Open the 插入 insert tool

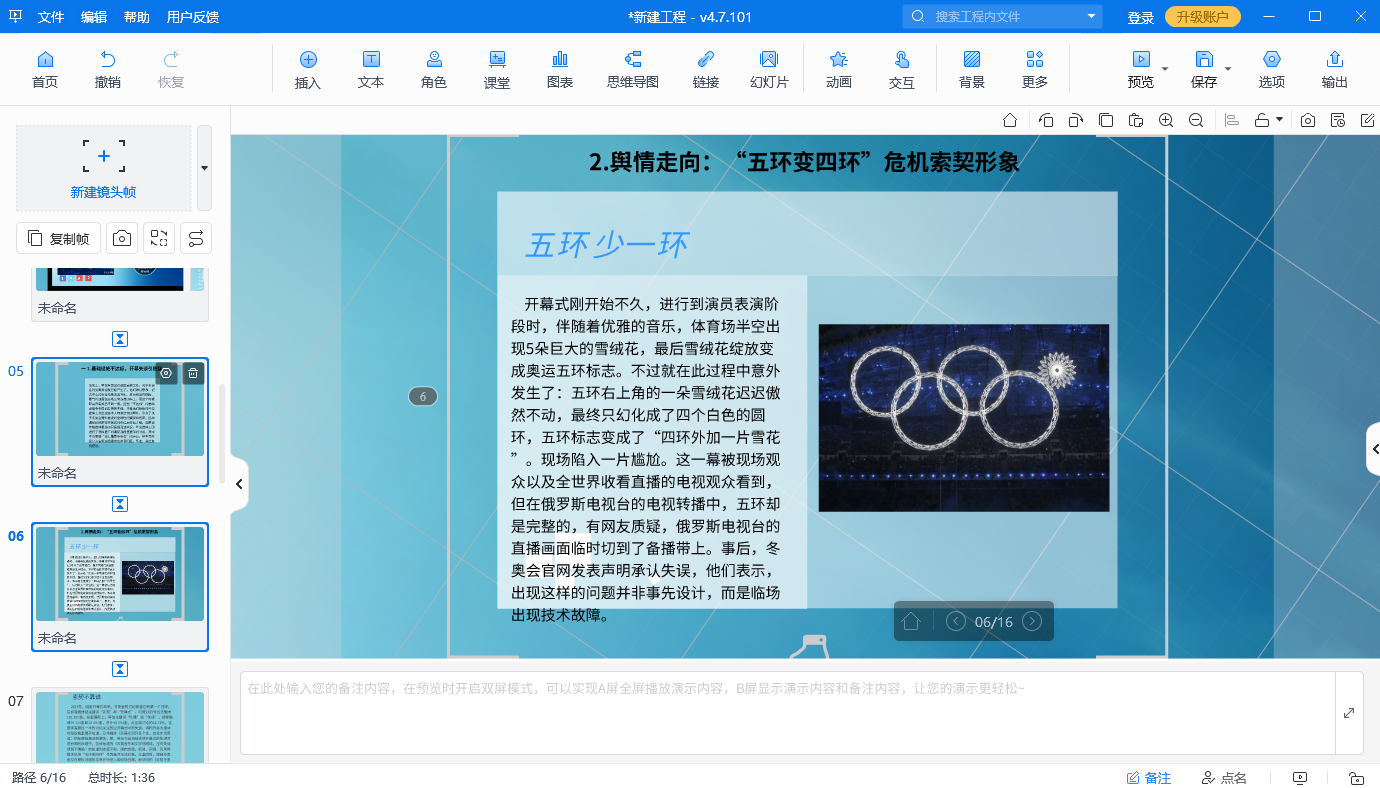(308, 69)
